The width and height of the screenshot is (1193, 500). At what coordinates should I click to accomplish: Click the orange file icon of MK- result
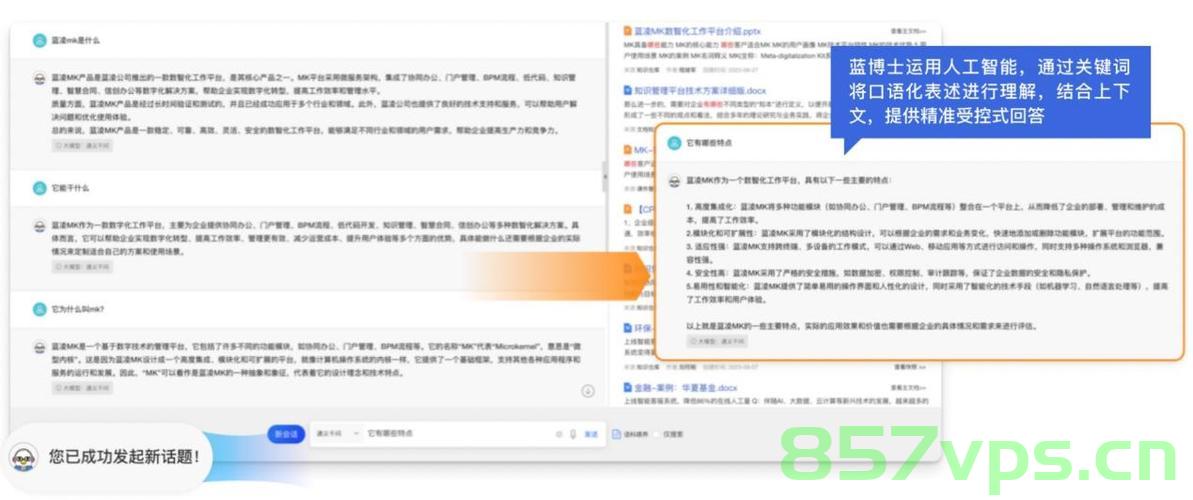[x=628, y=150]
